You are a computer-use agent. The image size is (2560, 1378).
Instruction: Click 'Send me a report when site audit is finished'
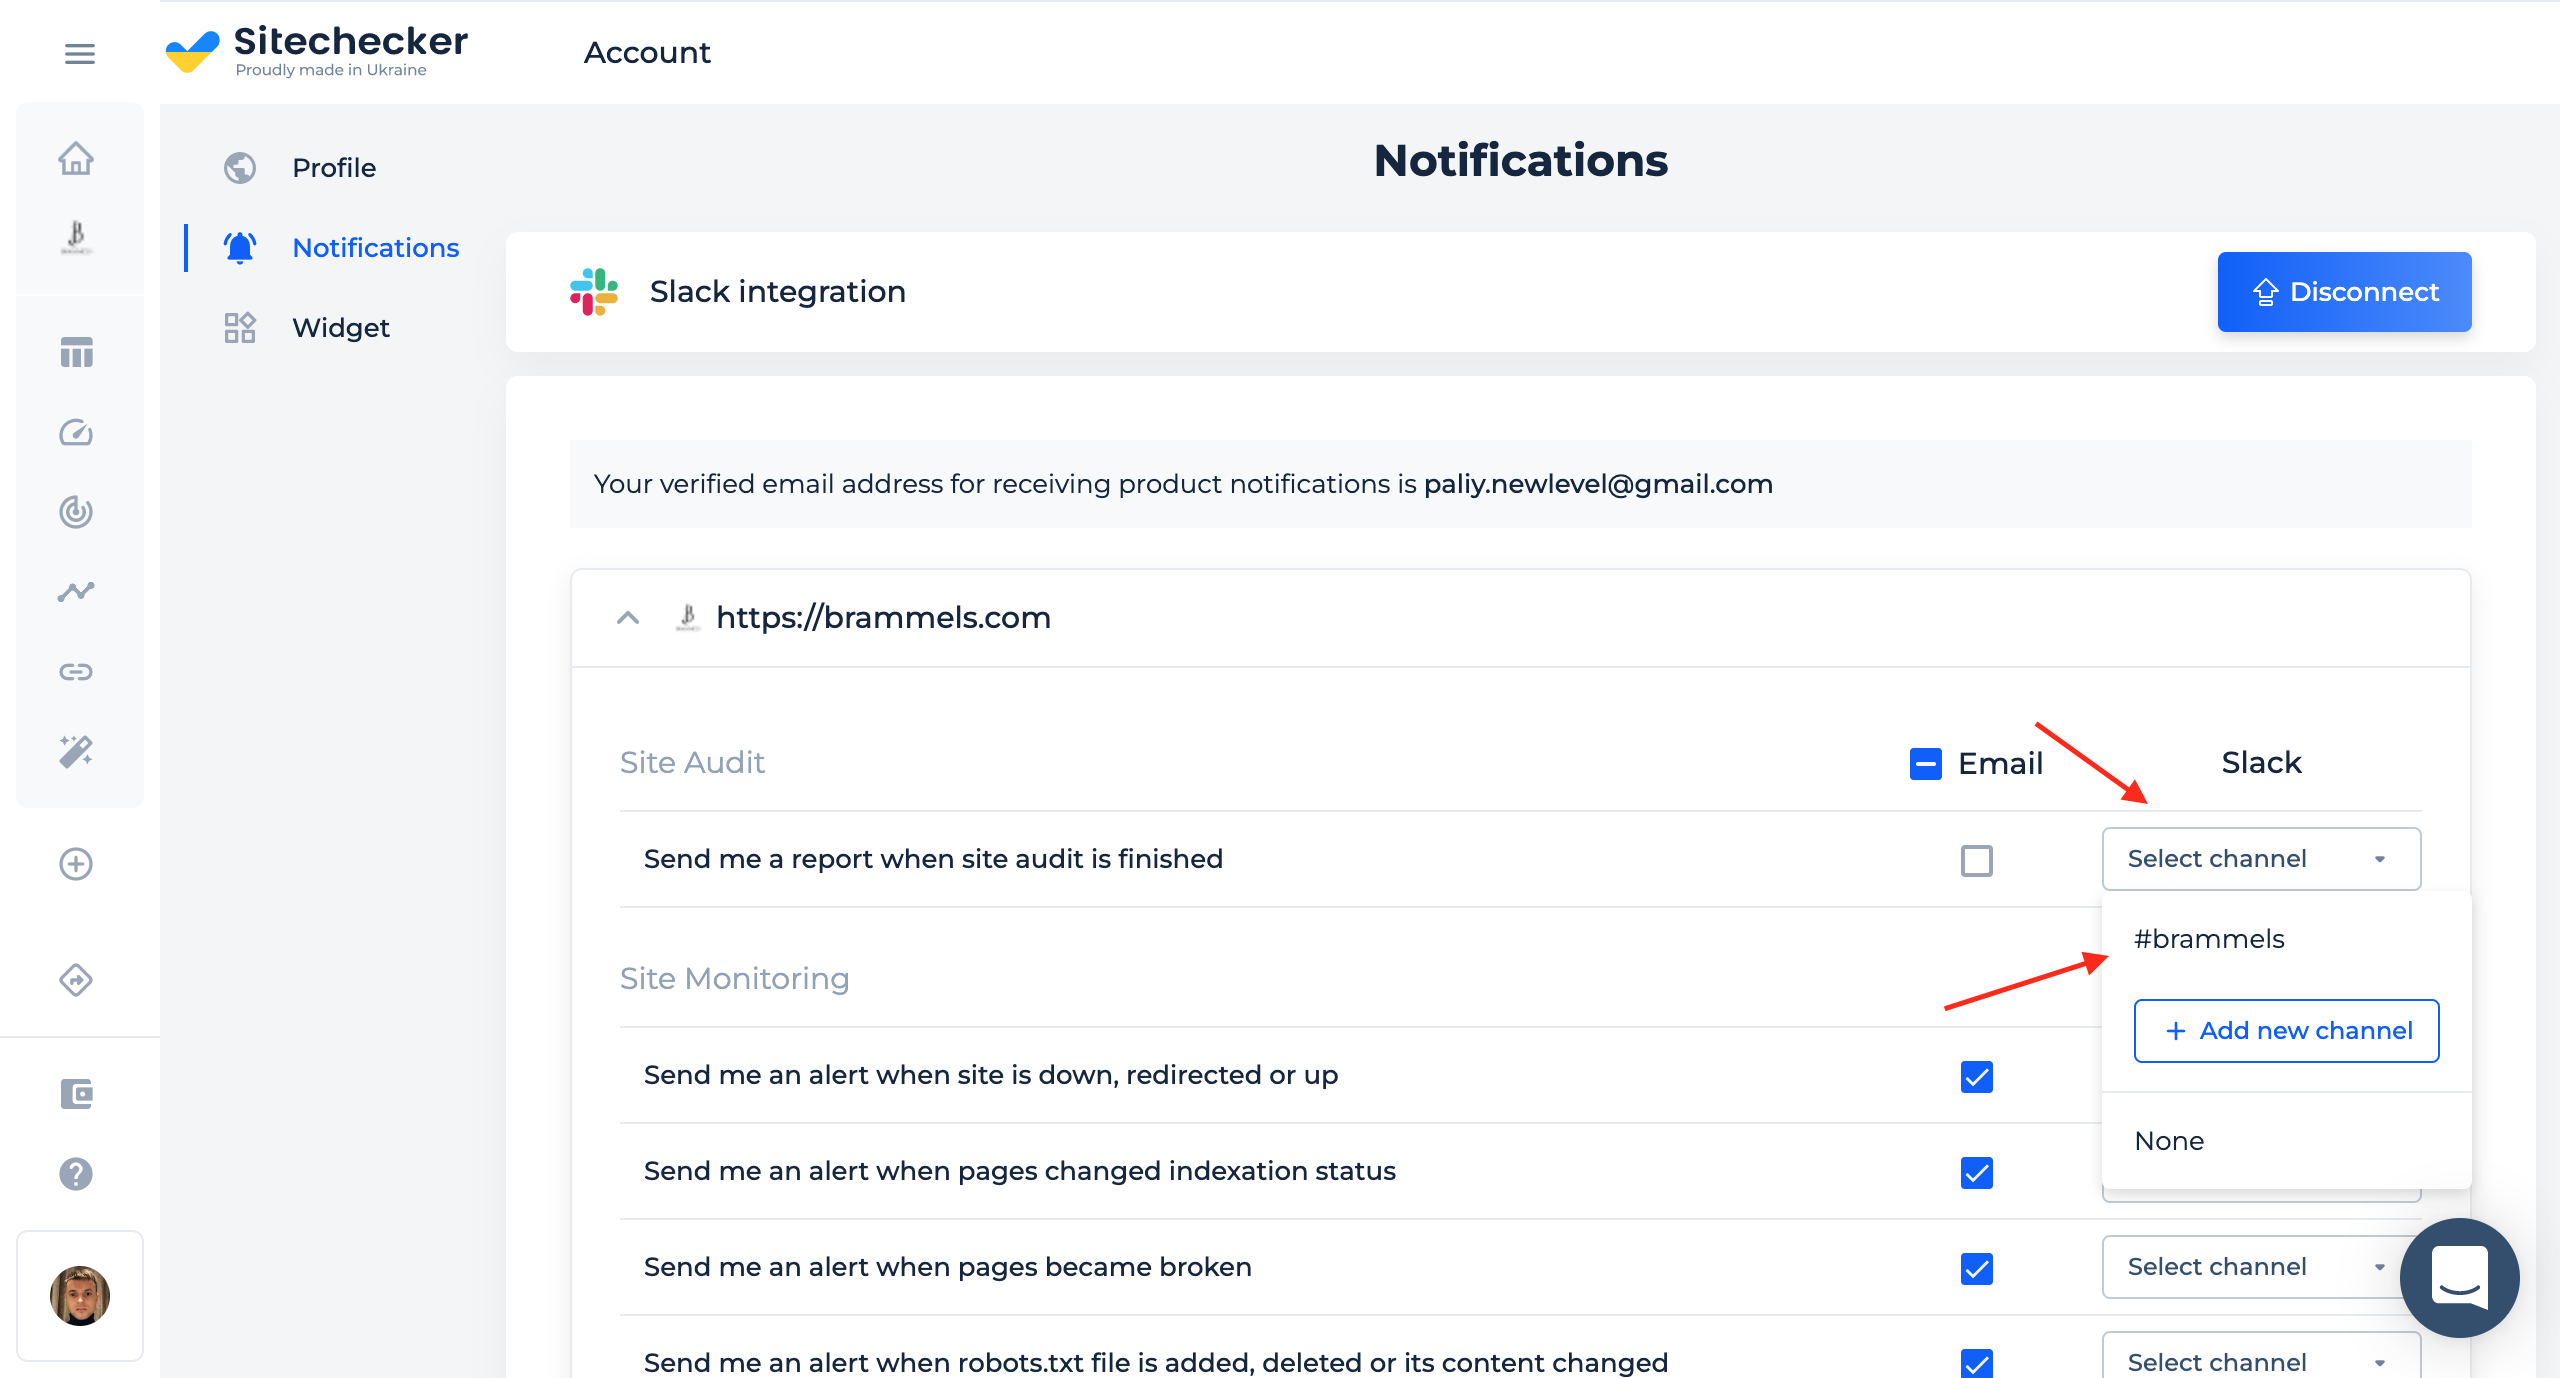(933, 859)
